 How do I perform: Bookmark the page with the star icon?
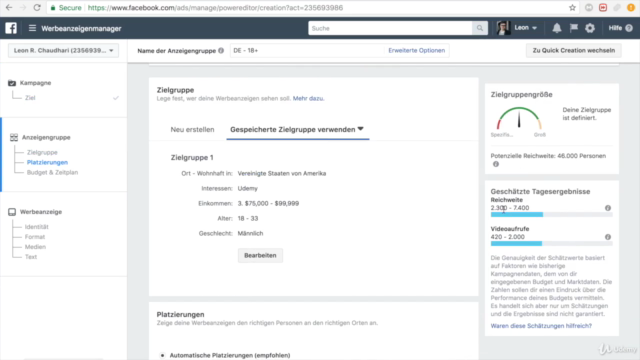pyautogui.click(x=572, y=7)
